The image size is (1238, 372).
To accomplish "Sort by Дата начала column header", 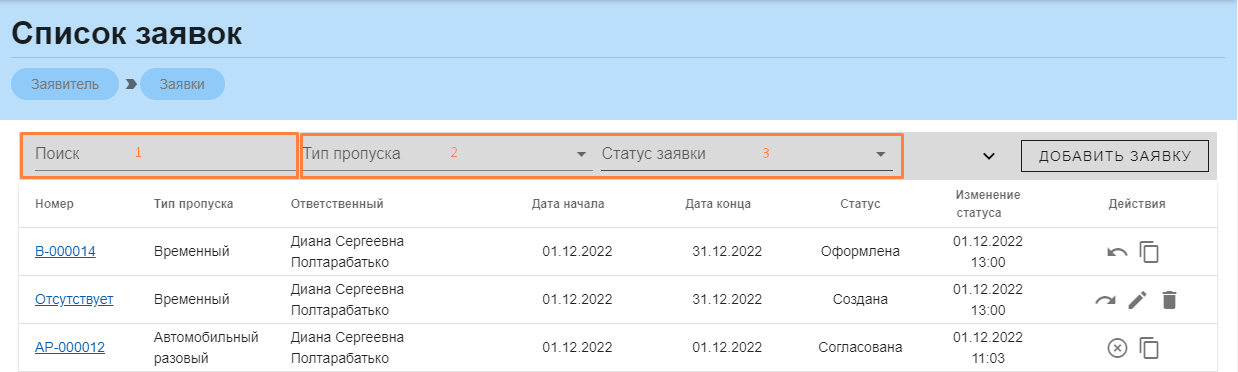I will 568,204.
